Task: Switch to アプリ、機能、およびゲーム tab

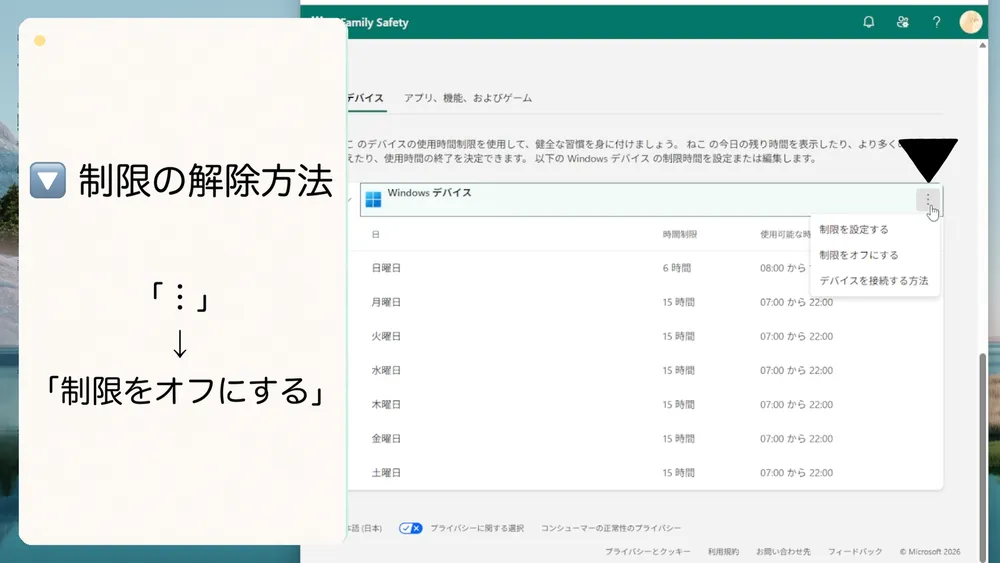Action: 467,98
